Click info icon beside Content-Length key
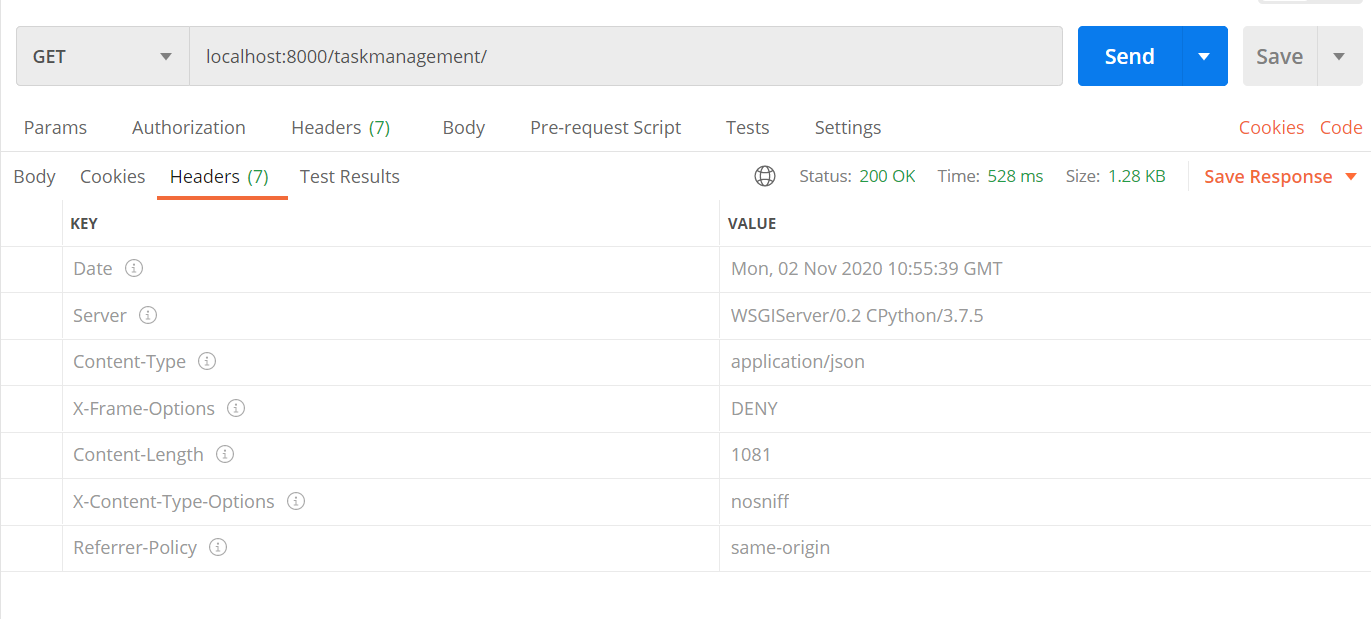1371x619 pixels. 225,454
